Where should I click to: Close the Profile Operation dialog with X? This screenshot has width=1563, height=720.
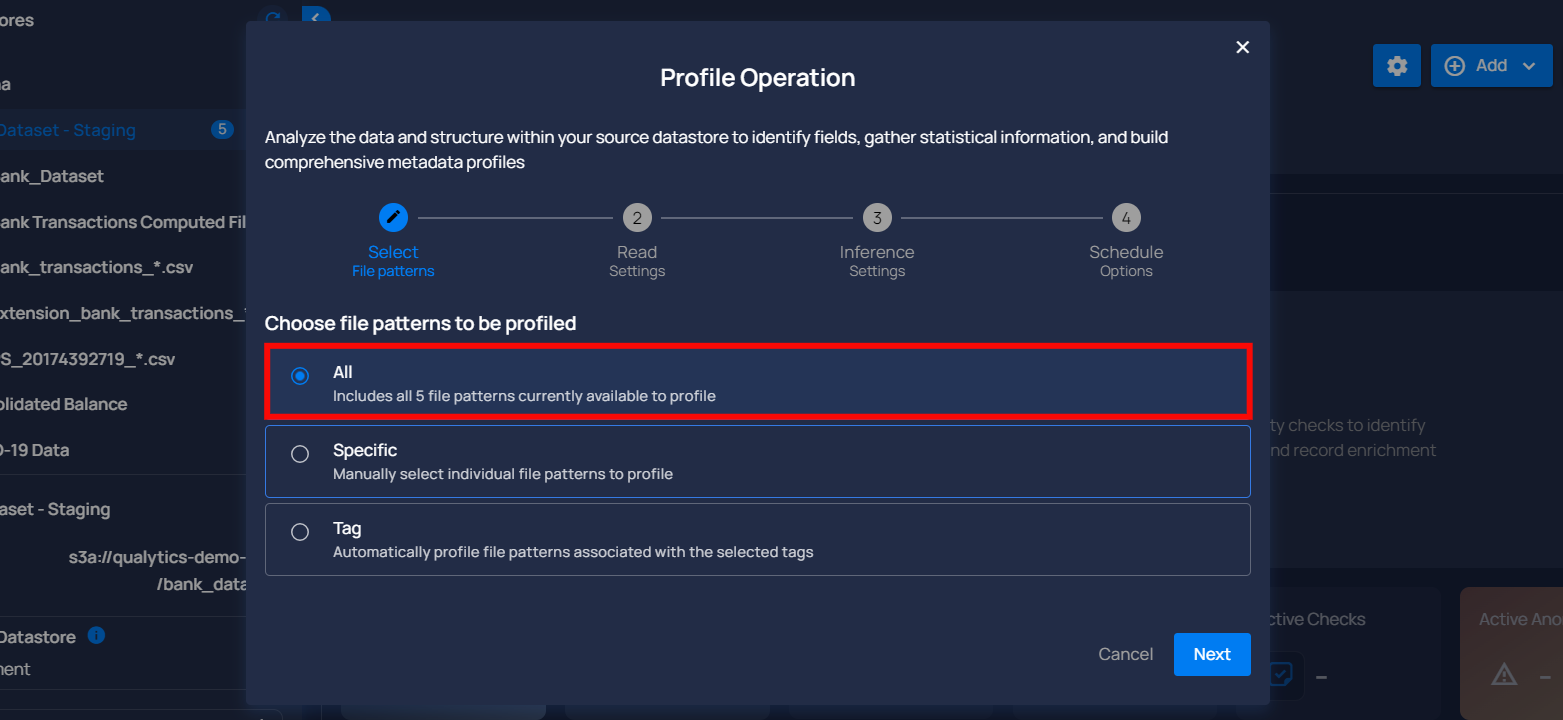1243,47
